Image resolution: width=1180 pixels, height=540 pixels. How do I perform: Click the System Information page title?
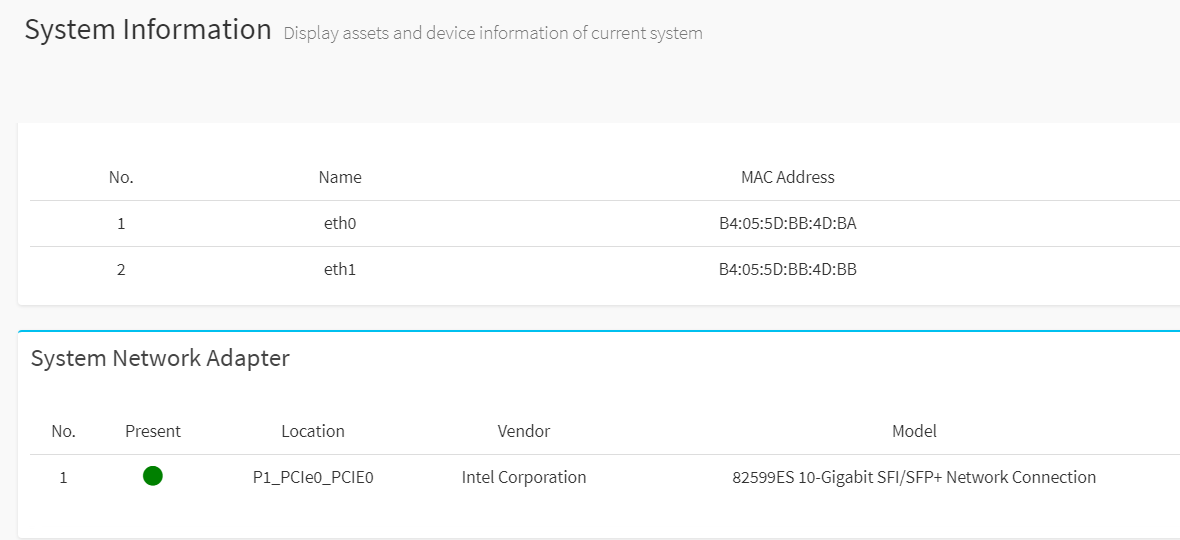pos(148,30)
